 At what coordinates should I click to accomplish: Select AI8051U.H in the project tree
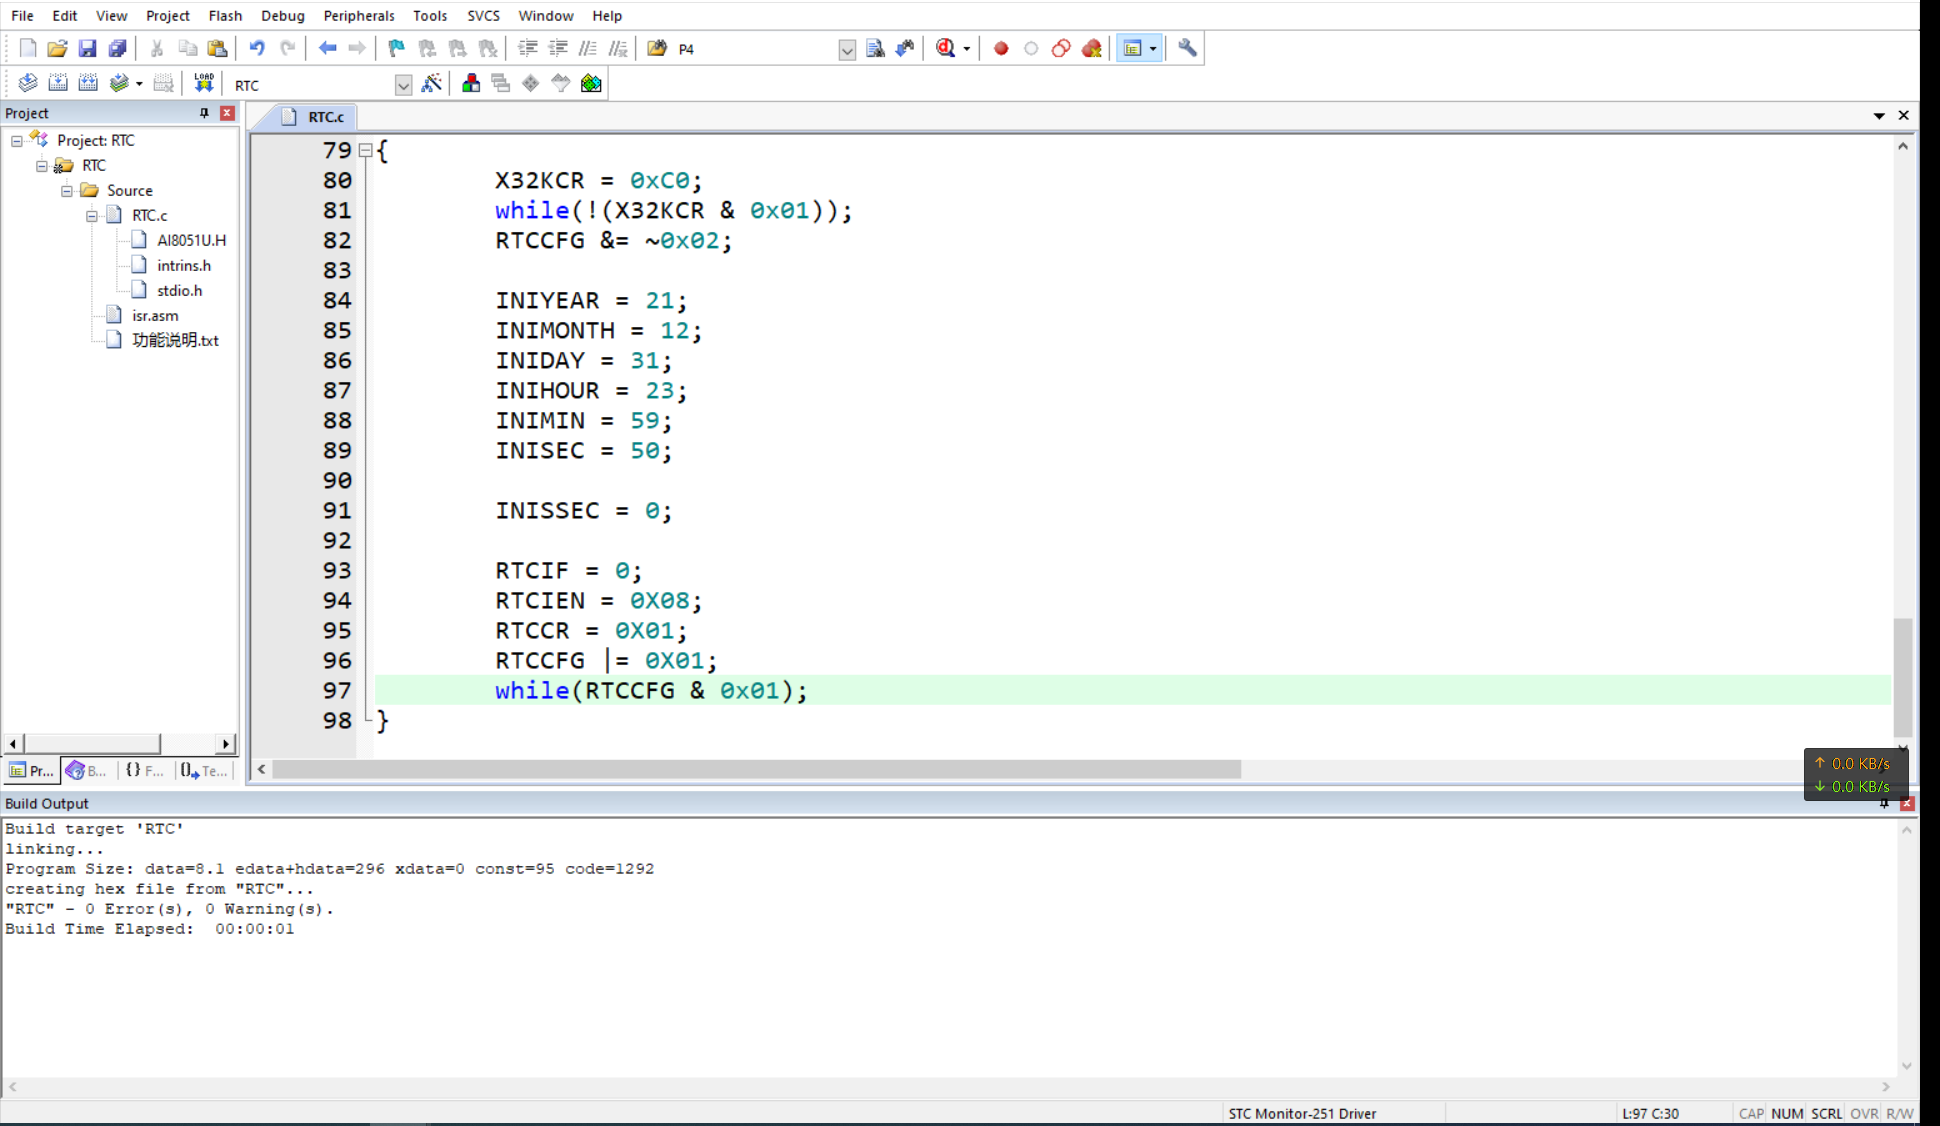[x=191, y=241]
